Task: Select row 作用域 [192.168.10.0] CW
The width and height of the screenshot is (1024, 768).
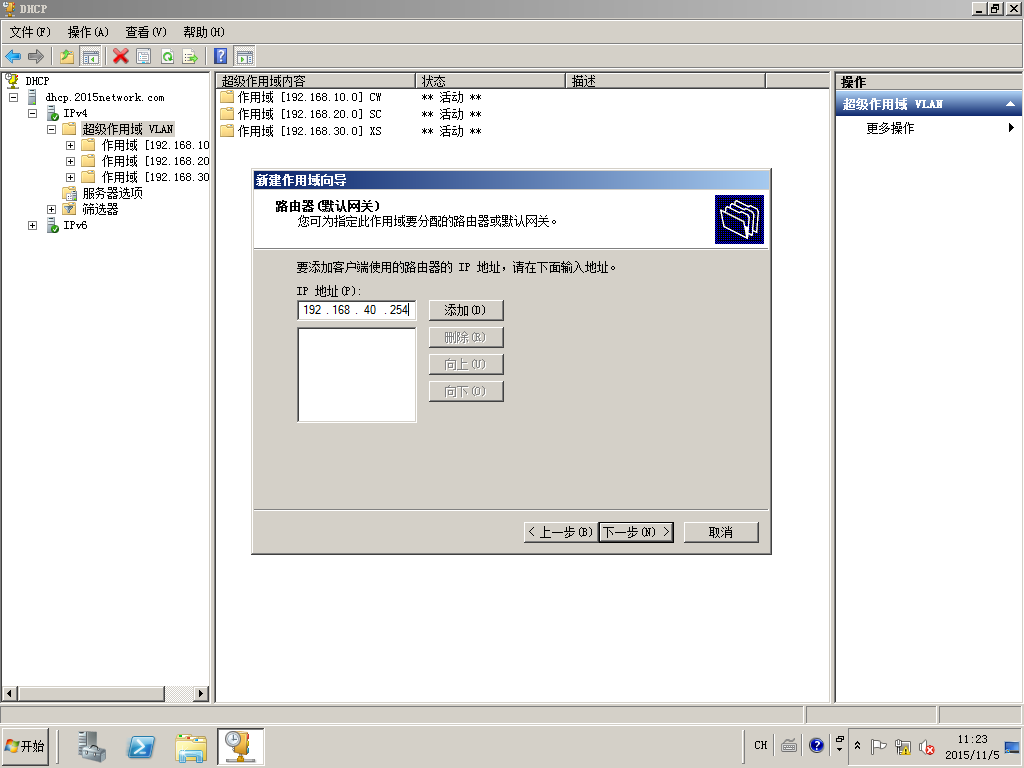Action: (310, 97)
